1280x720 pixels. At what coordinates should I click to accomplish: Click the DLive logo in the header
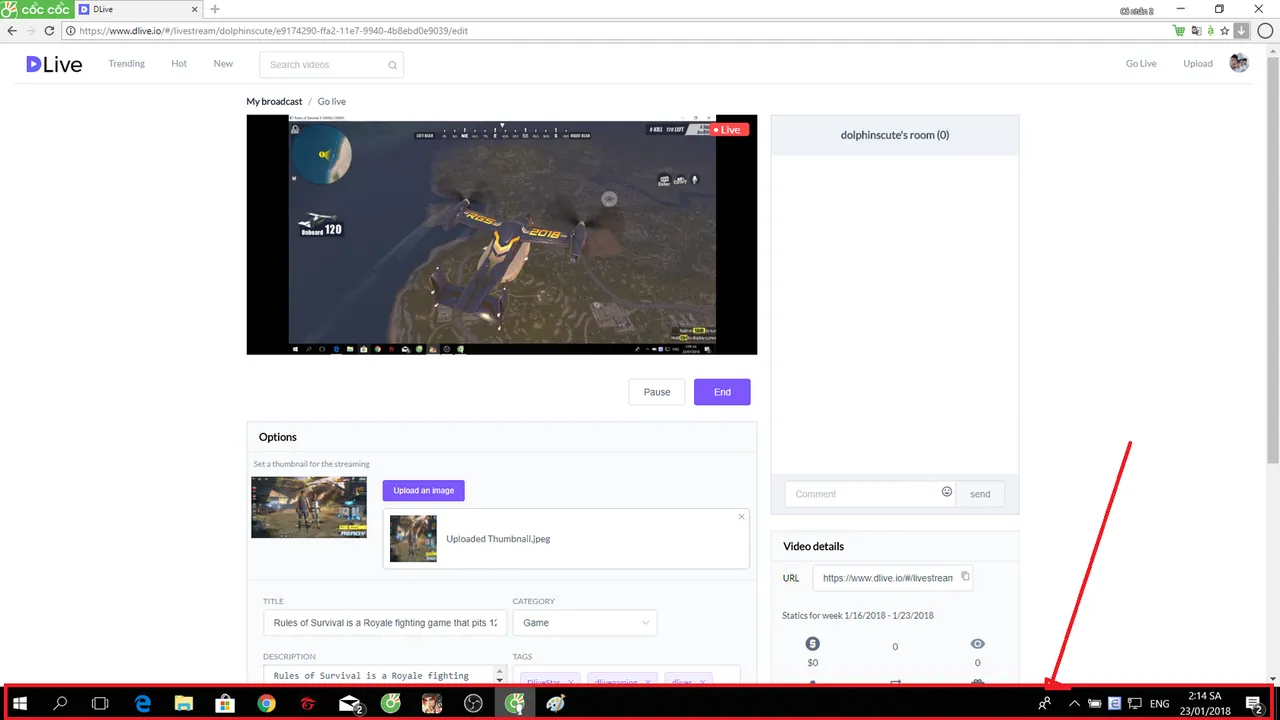tap(54, 64)
